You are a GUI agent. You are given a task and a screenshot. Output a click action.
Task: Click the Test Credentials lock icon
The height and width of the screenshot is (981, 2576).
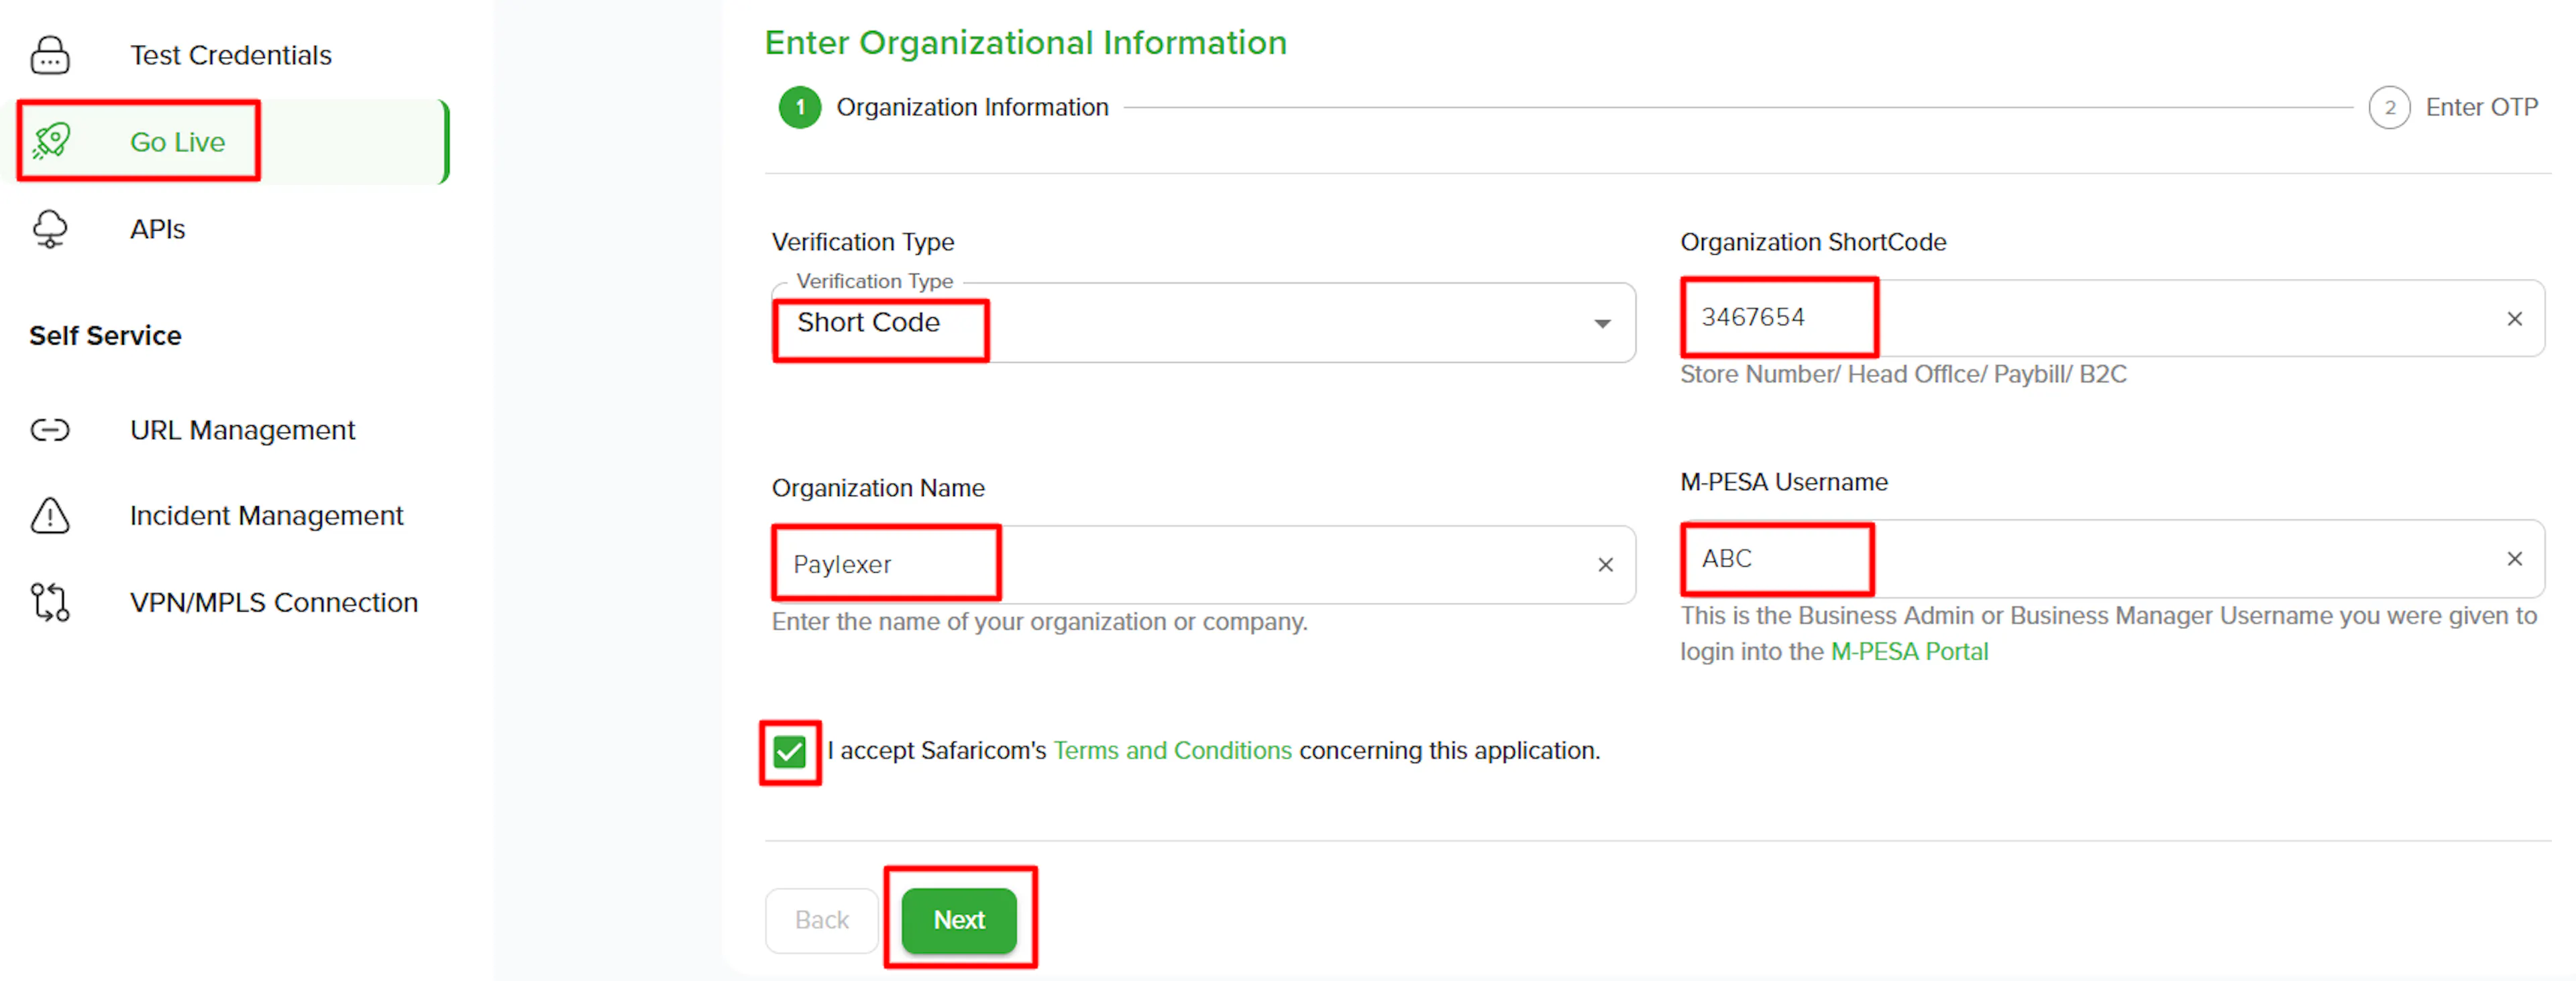click(x=50, y=55)
